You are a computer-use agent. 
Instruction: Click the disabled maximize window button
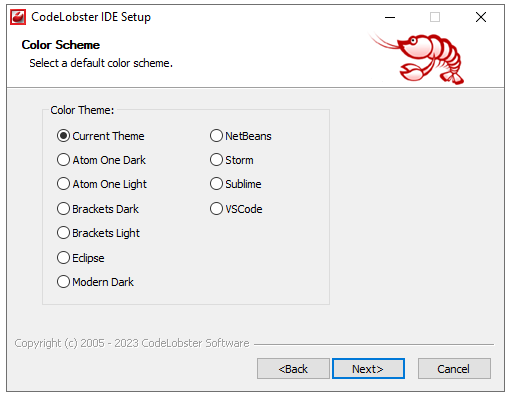click(x=435, y=17)
